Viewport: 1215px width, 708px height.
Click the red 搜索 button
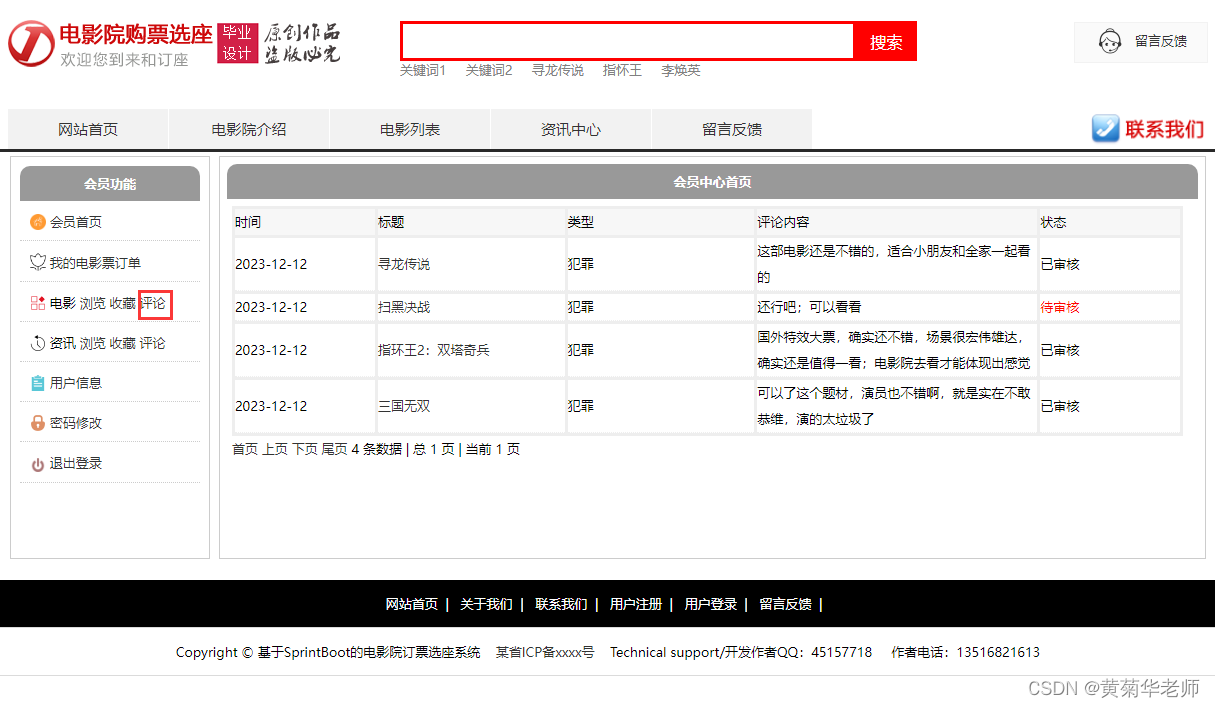tap(886, 41)
